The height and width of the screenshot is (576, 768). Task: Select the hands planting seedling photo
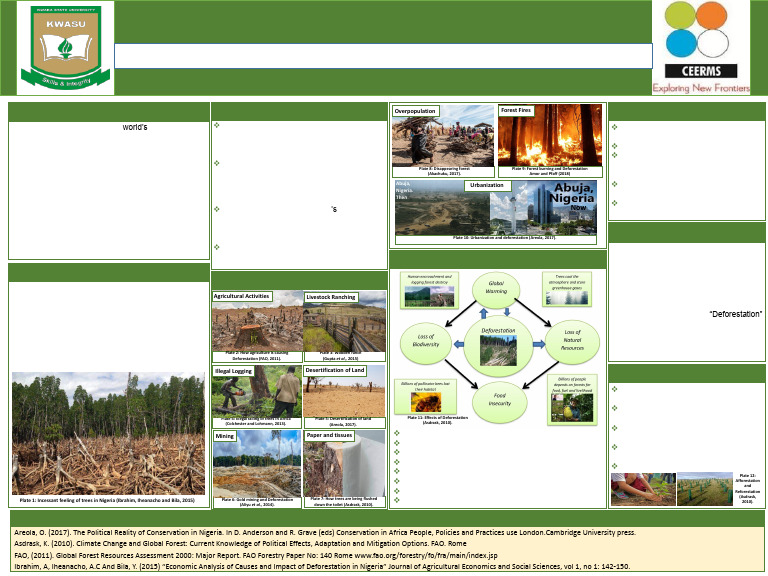pyautogui.click(x=643, y=489)
